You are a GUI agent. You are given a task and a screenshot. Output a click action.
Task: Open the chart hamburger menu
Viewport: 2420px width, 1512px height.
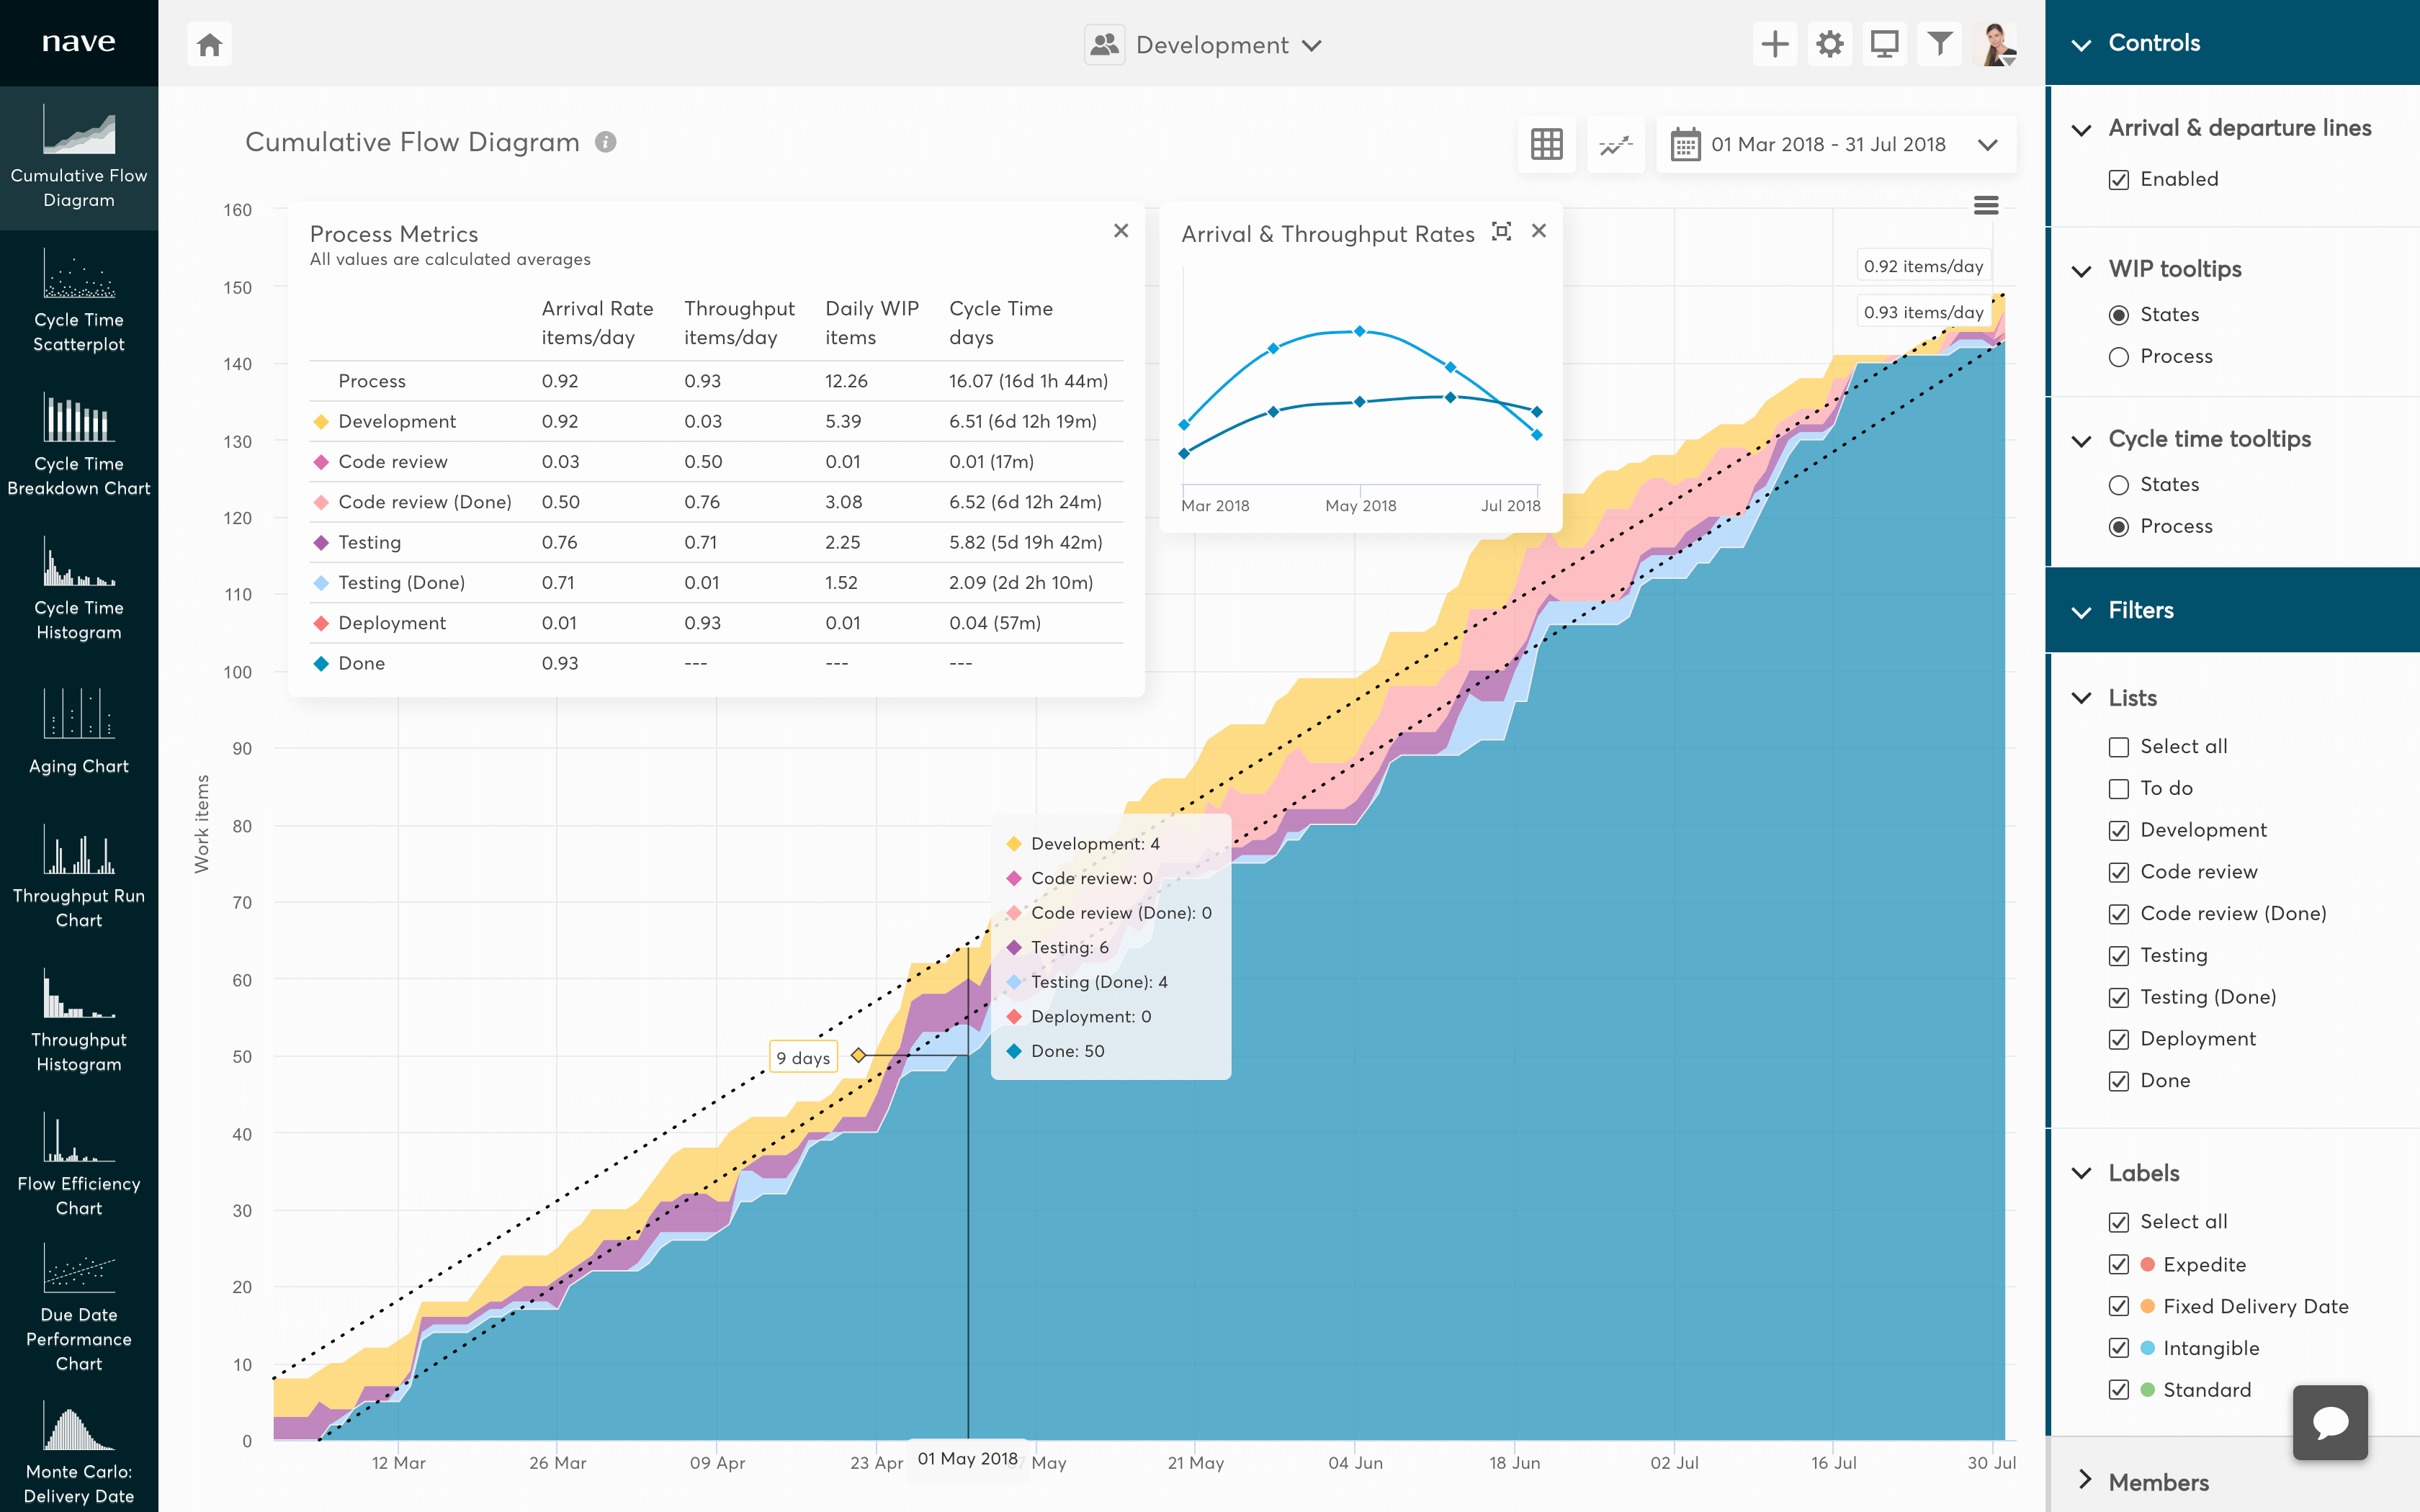coord(1986,205)
